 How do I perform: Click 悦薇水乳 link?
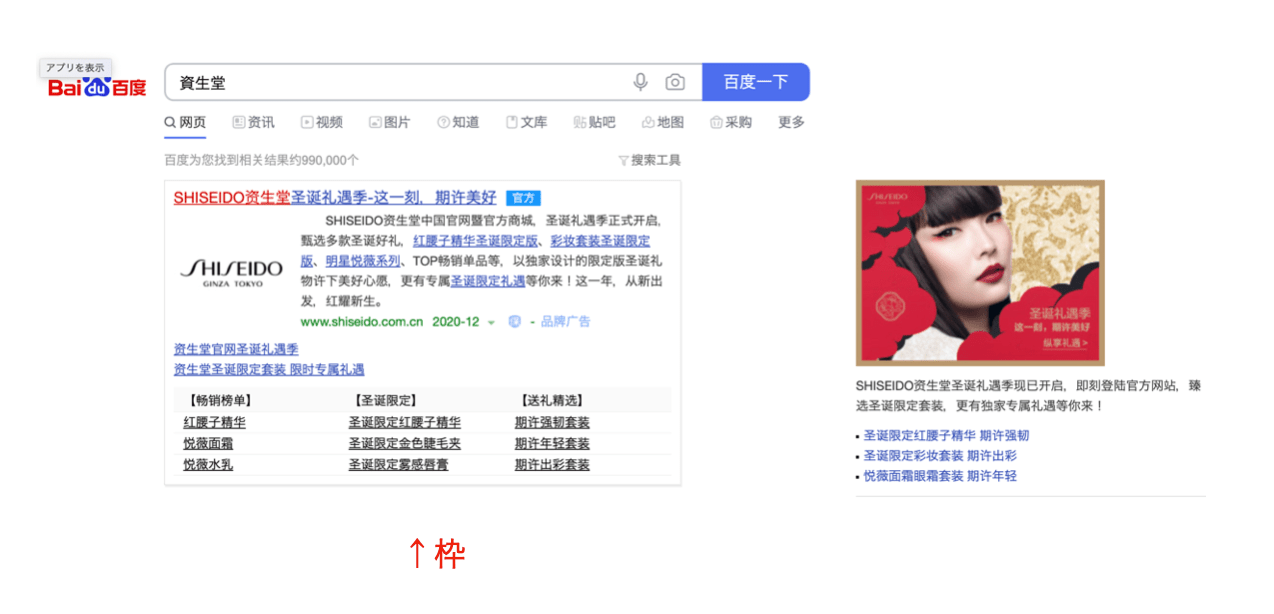(208, 465)
